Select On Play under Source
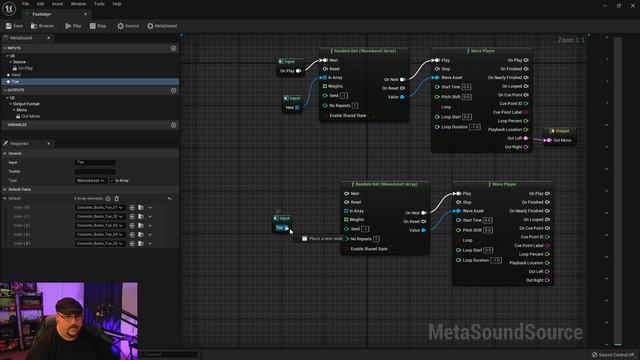 click(x=25, y=69)
